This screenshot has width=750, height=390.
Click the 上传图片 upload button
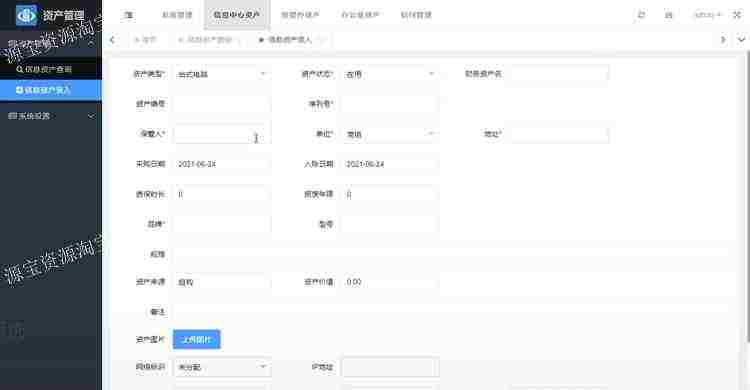coord(197,339)
